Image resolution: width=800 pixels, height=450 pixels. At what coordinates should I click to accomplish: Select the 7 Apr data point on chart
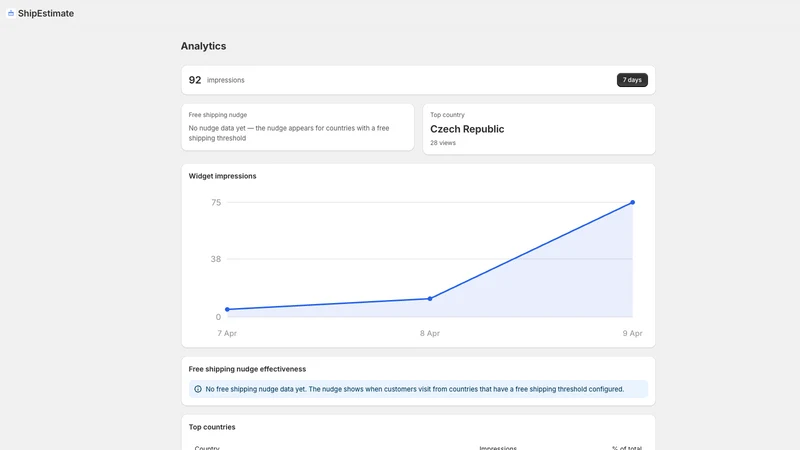[x=227, y=309]
